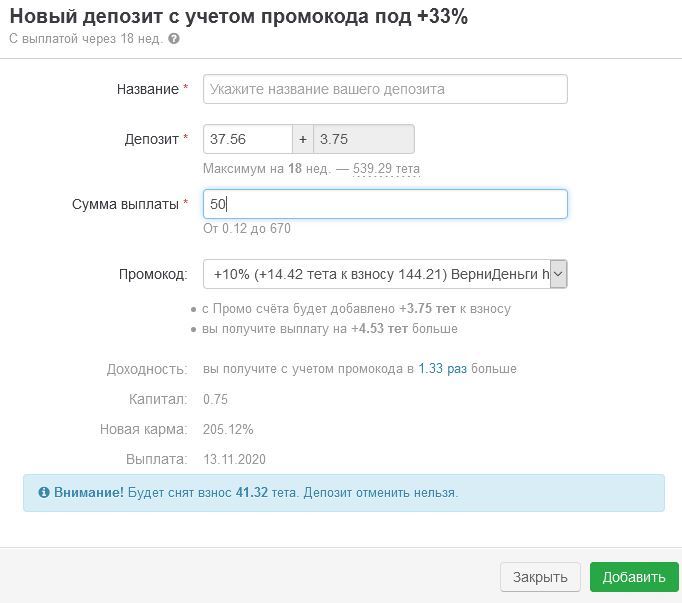Click the Сумма выплаты label
Image resolution: width=682 pixels, height=603 pixels.
[125, 204]
